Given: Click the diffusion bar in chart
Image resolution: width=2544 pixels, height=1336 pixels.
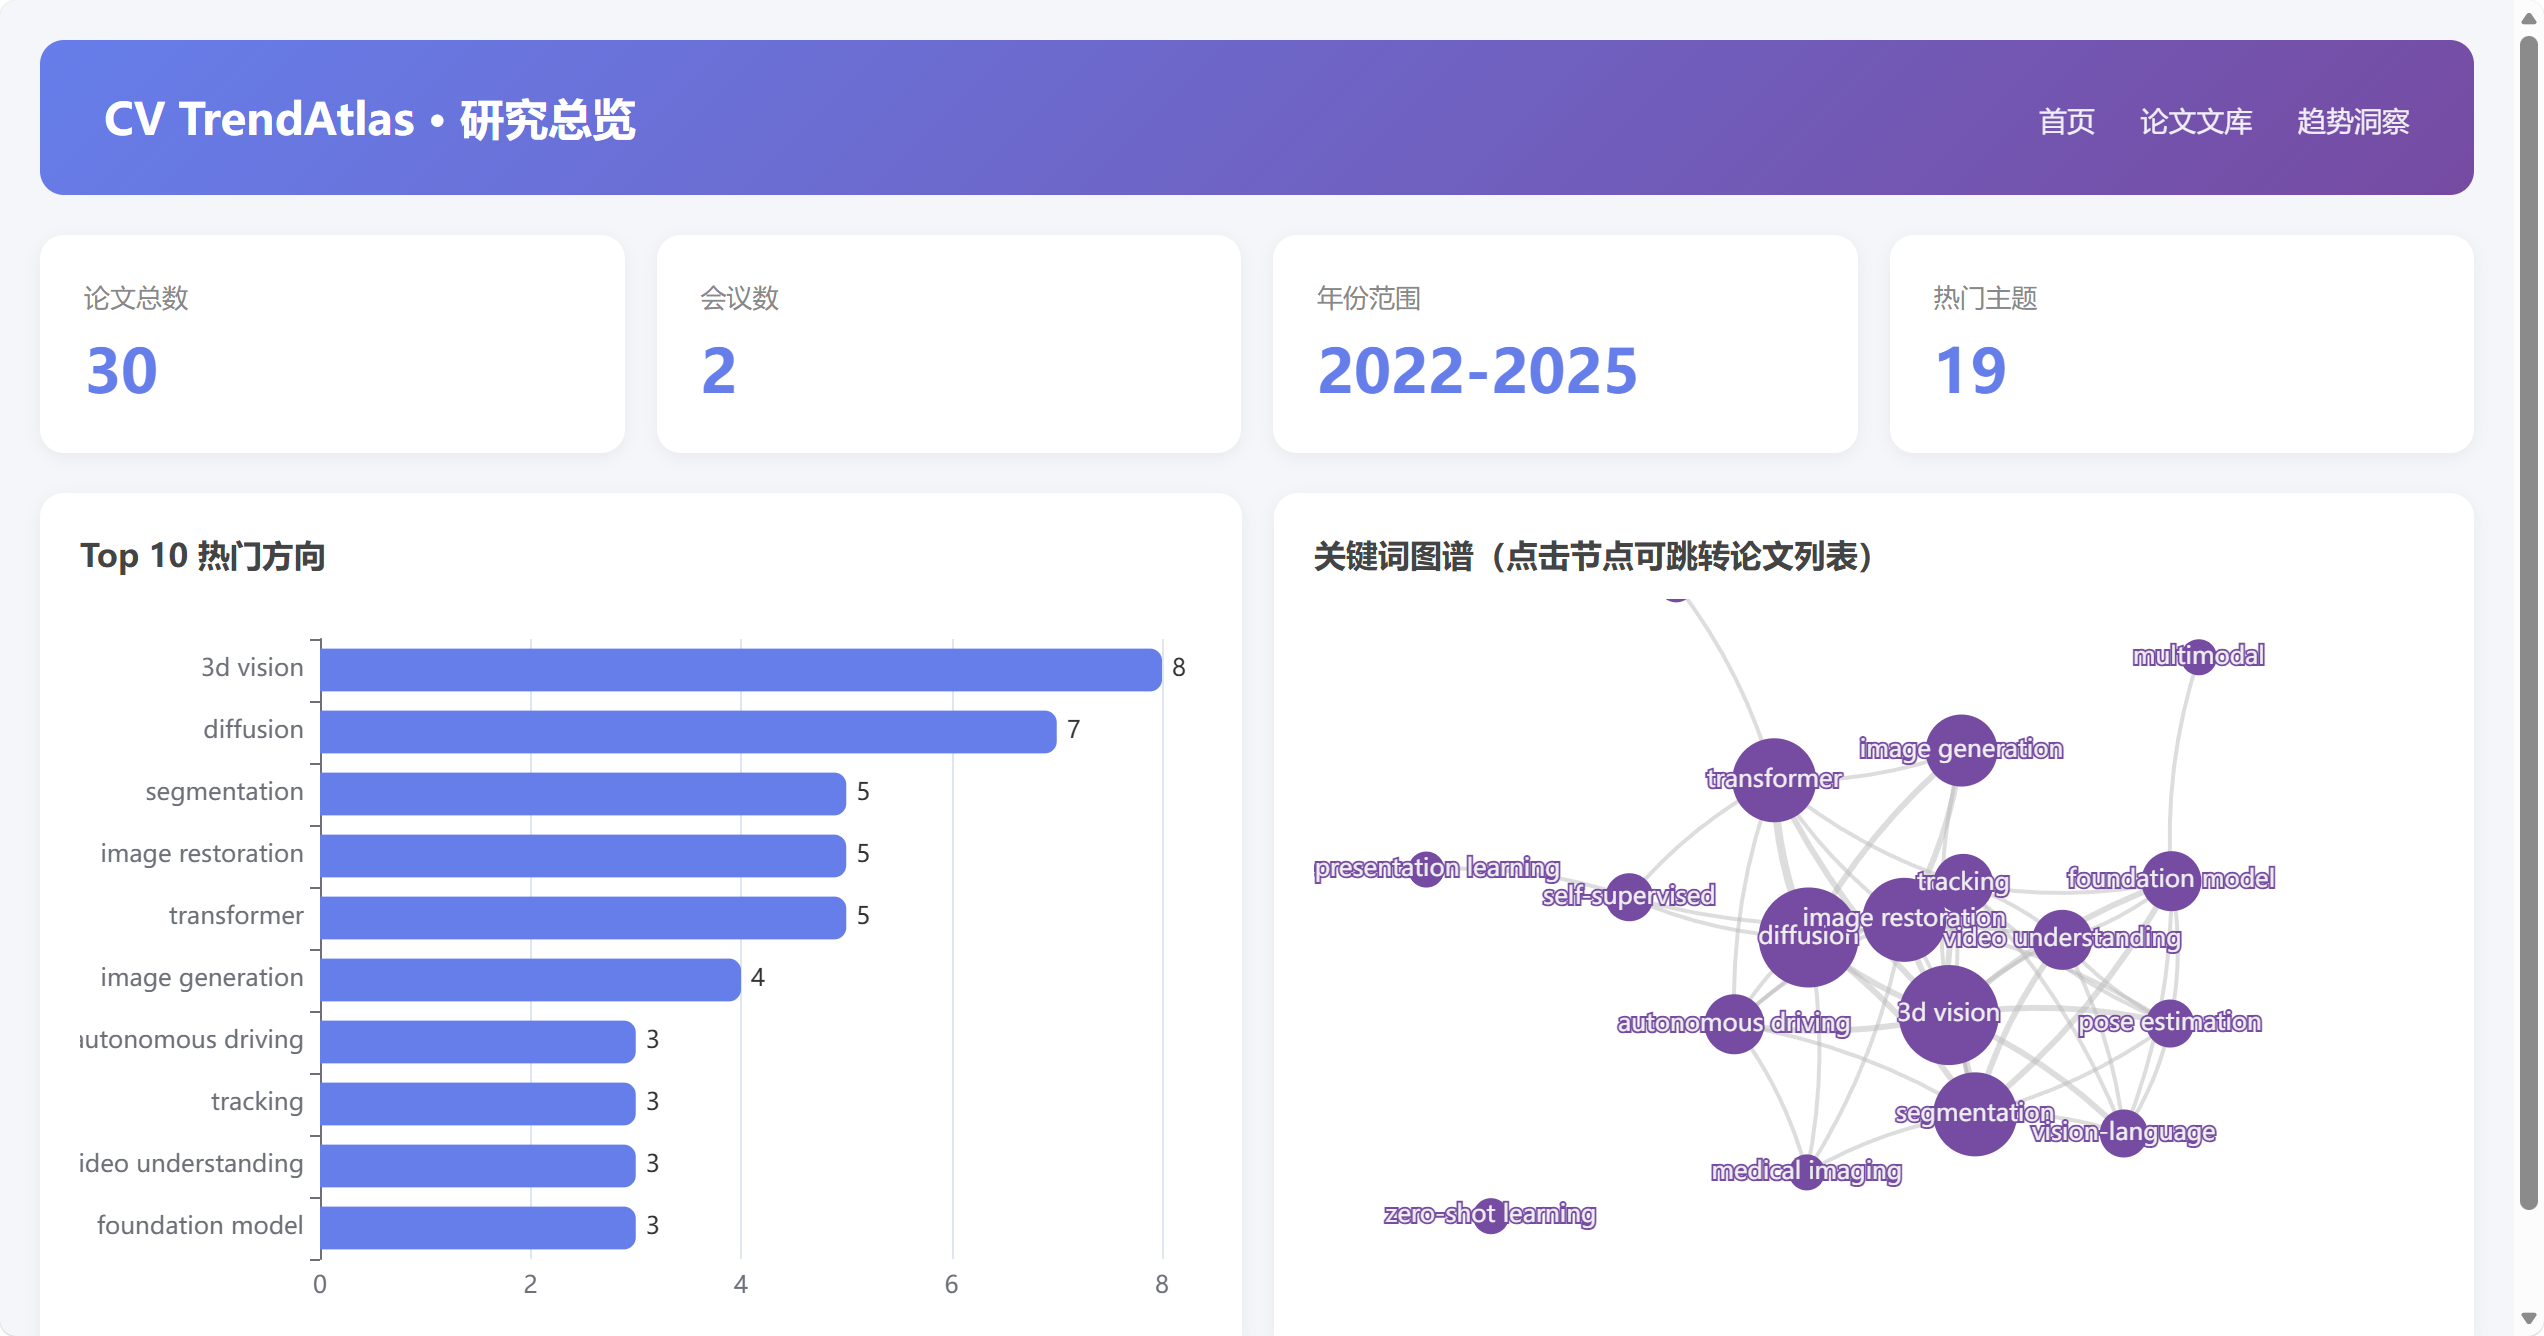Looking at the screenshot, I should coord(688,731).
